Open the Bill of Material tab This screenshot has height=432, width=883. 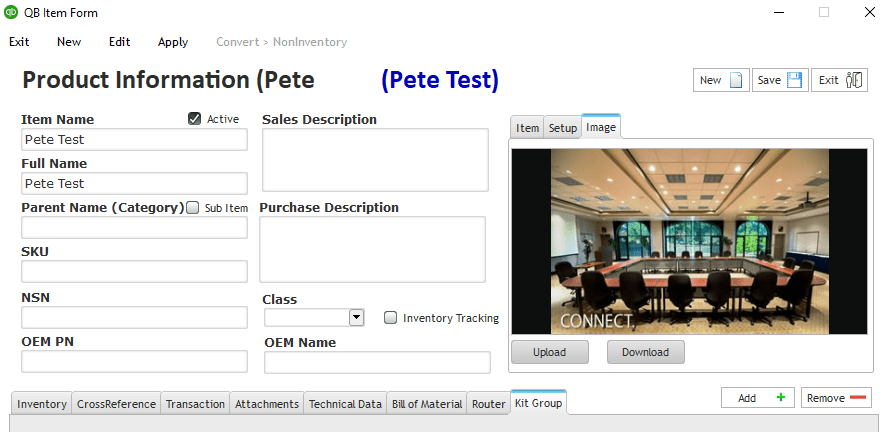click(x=427, y=404)
